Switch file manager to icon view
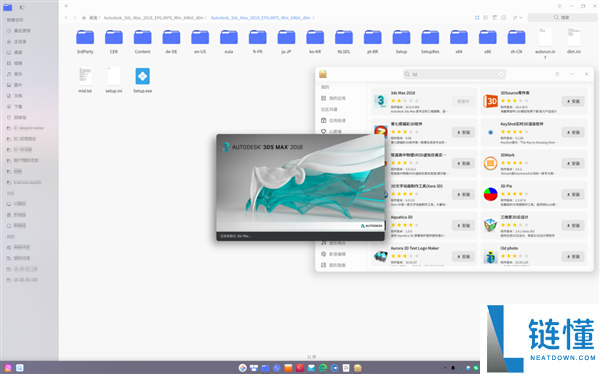 tap(477, 18)
